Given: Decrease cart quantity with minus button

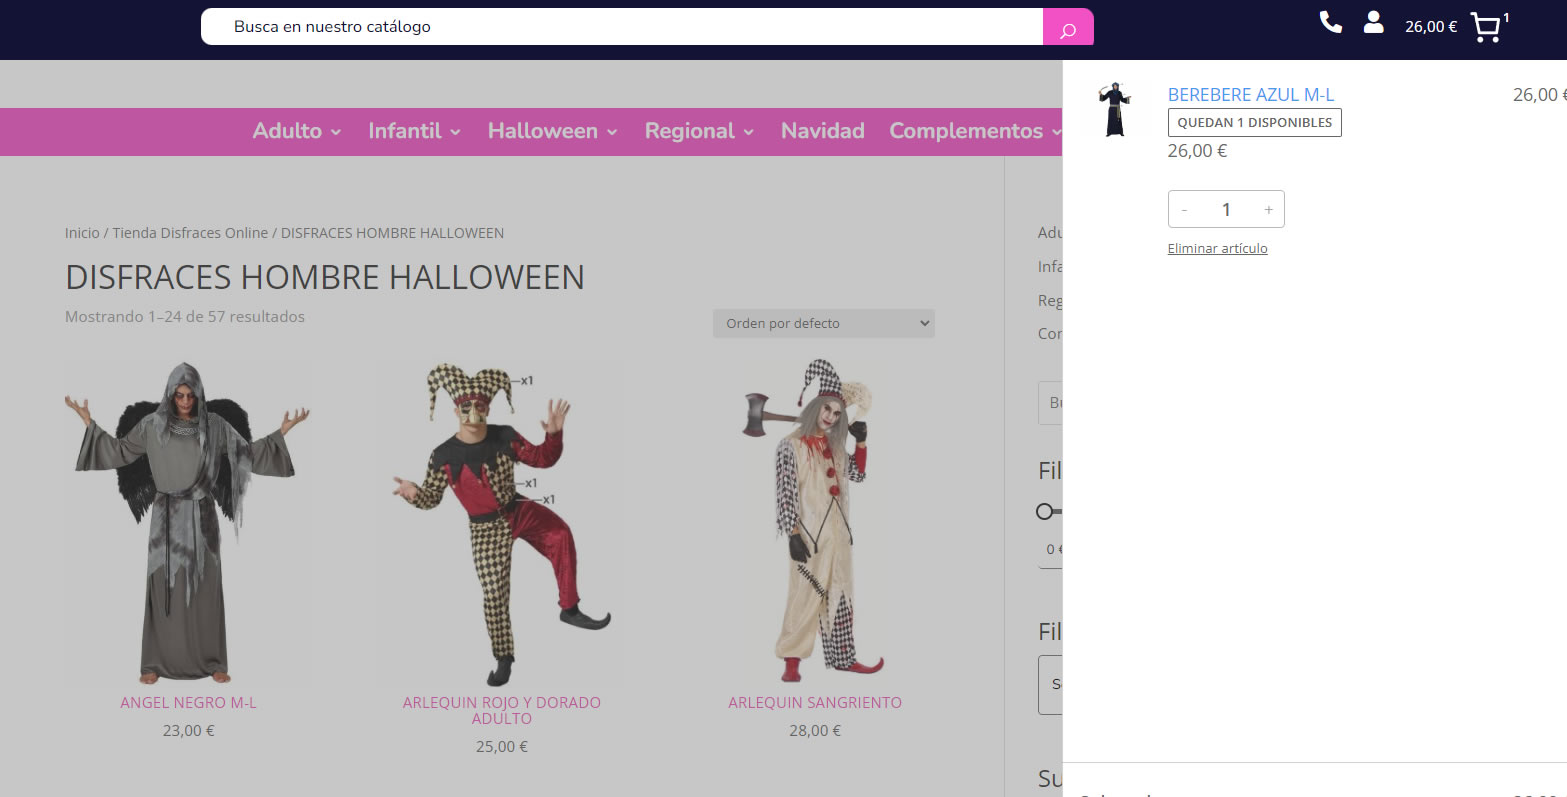Looking at the screenshot, I should coord(1185,210).
